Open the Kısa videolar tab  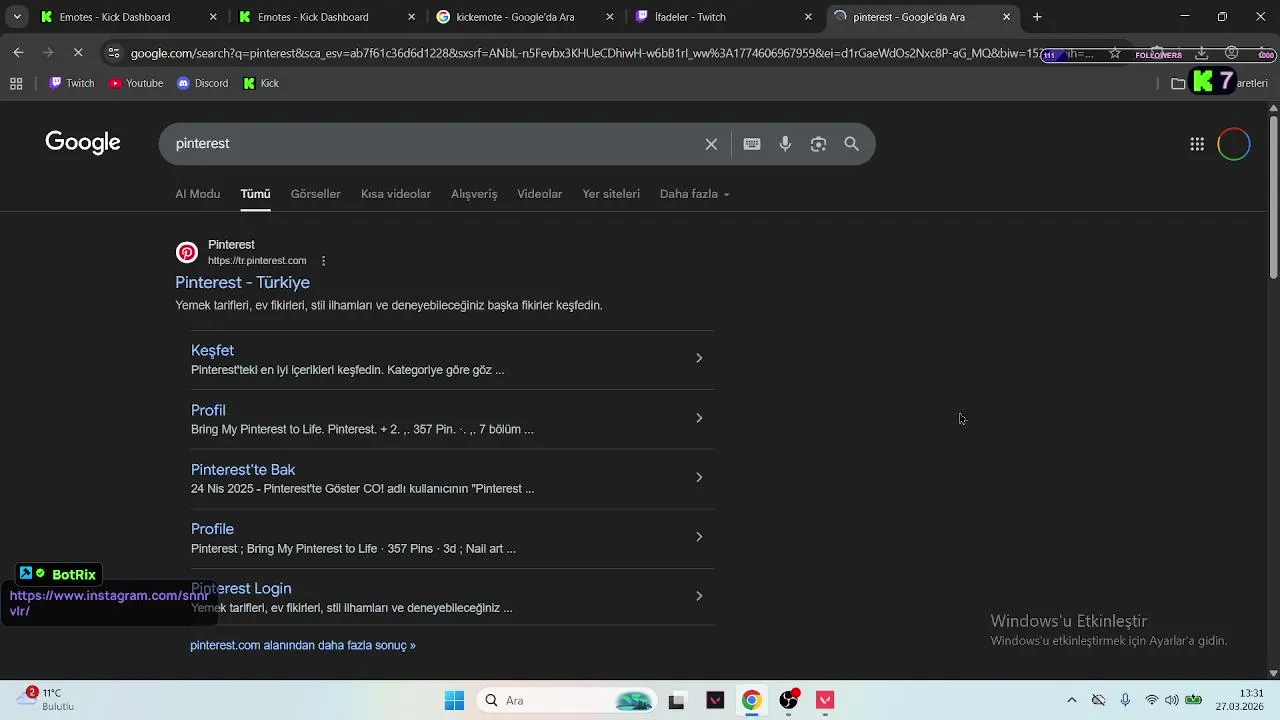click(x=396, y=194)
